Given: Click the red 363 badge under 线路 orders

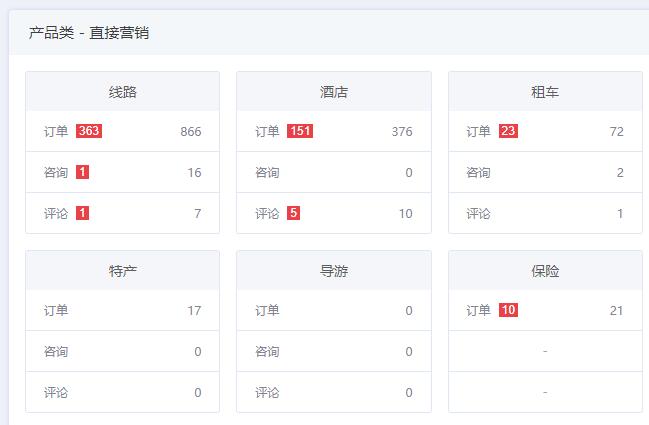Looking at the screenshot, I should click(89, 131).
